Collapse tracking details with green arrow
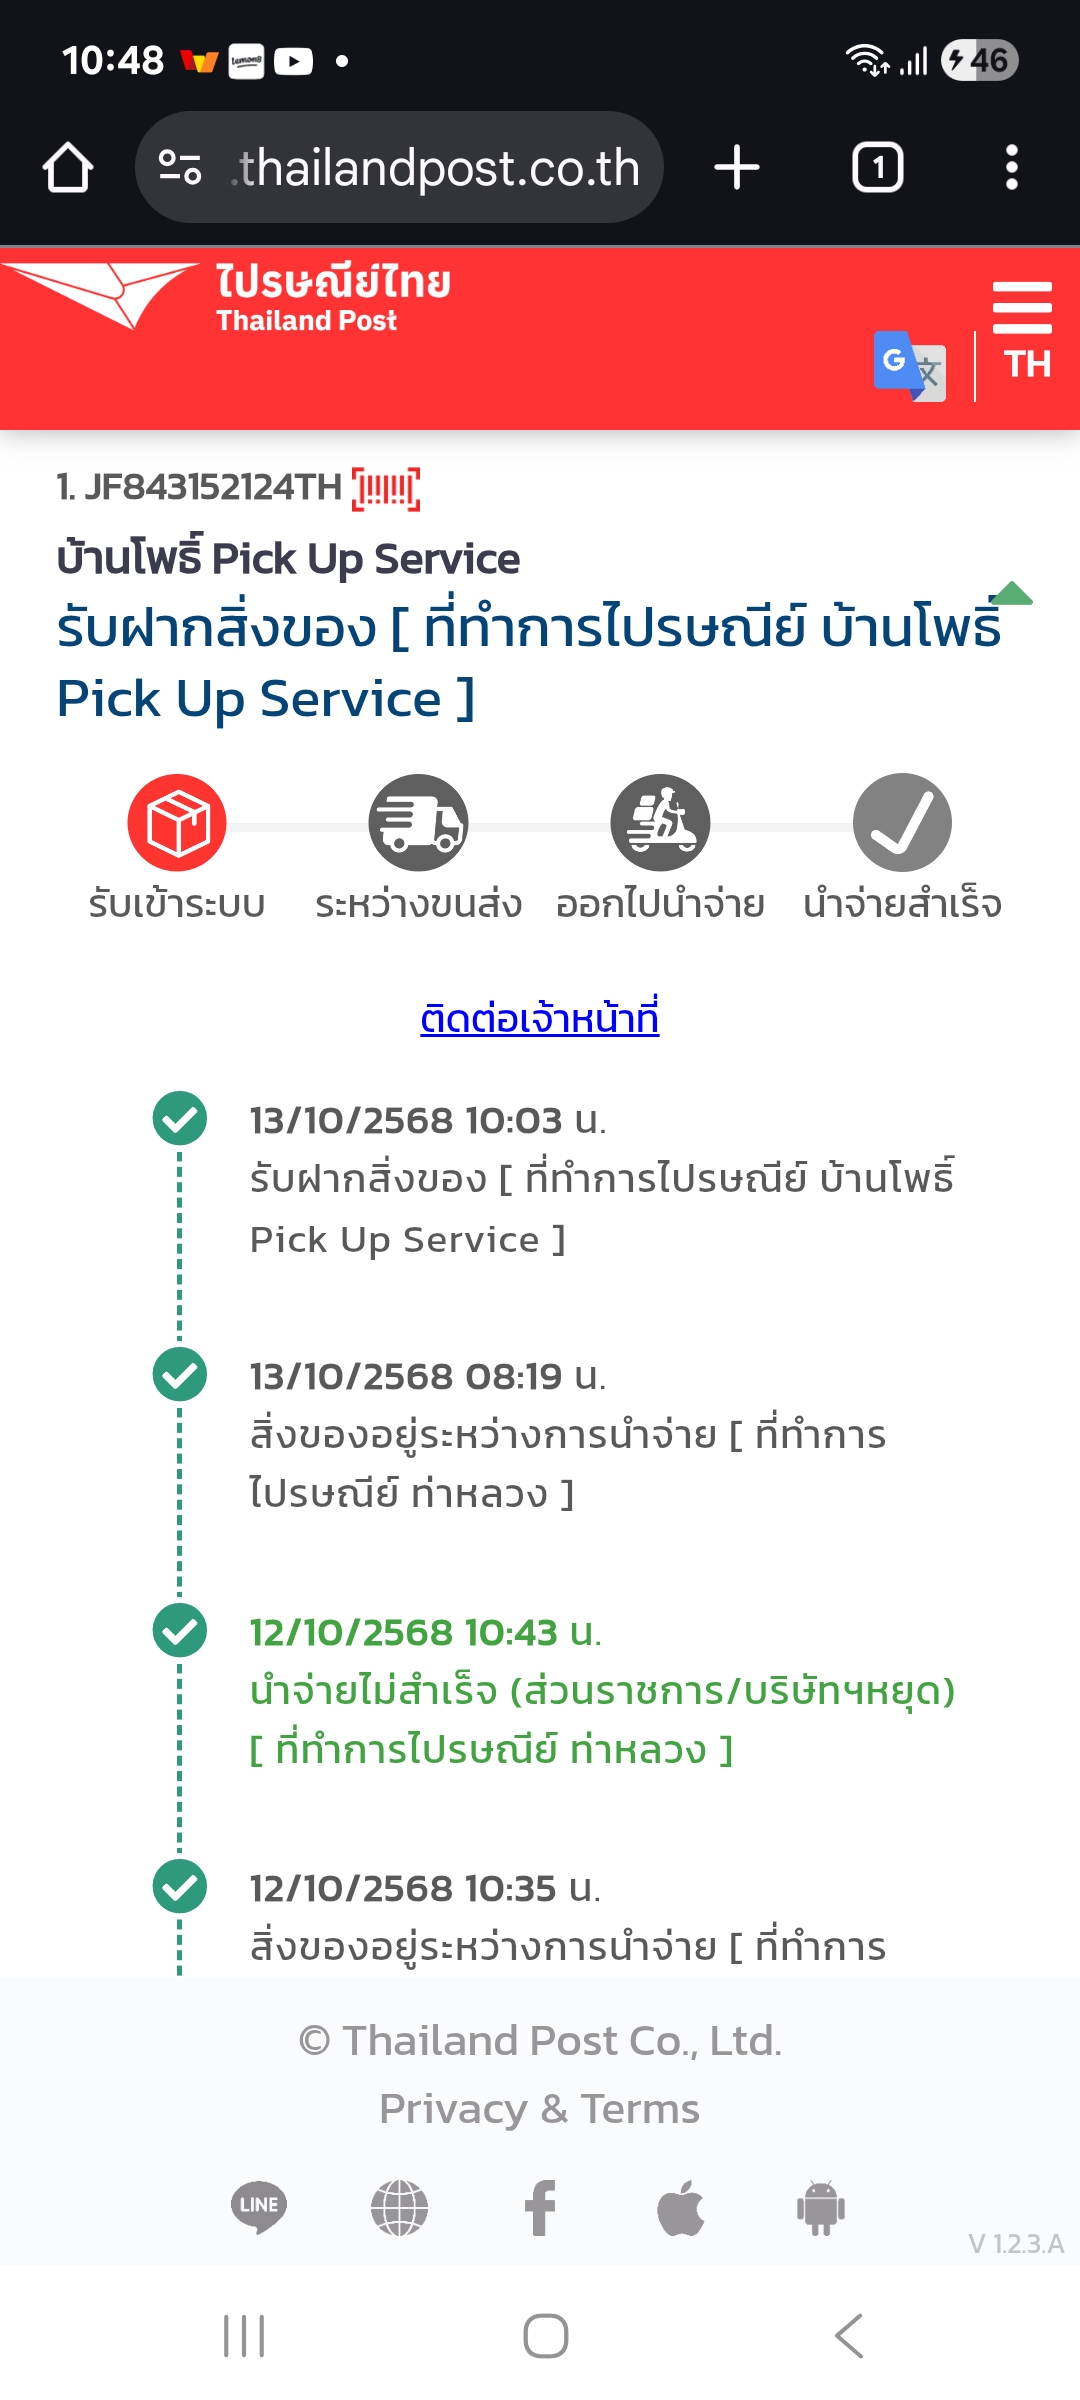 1012,594
